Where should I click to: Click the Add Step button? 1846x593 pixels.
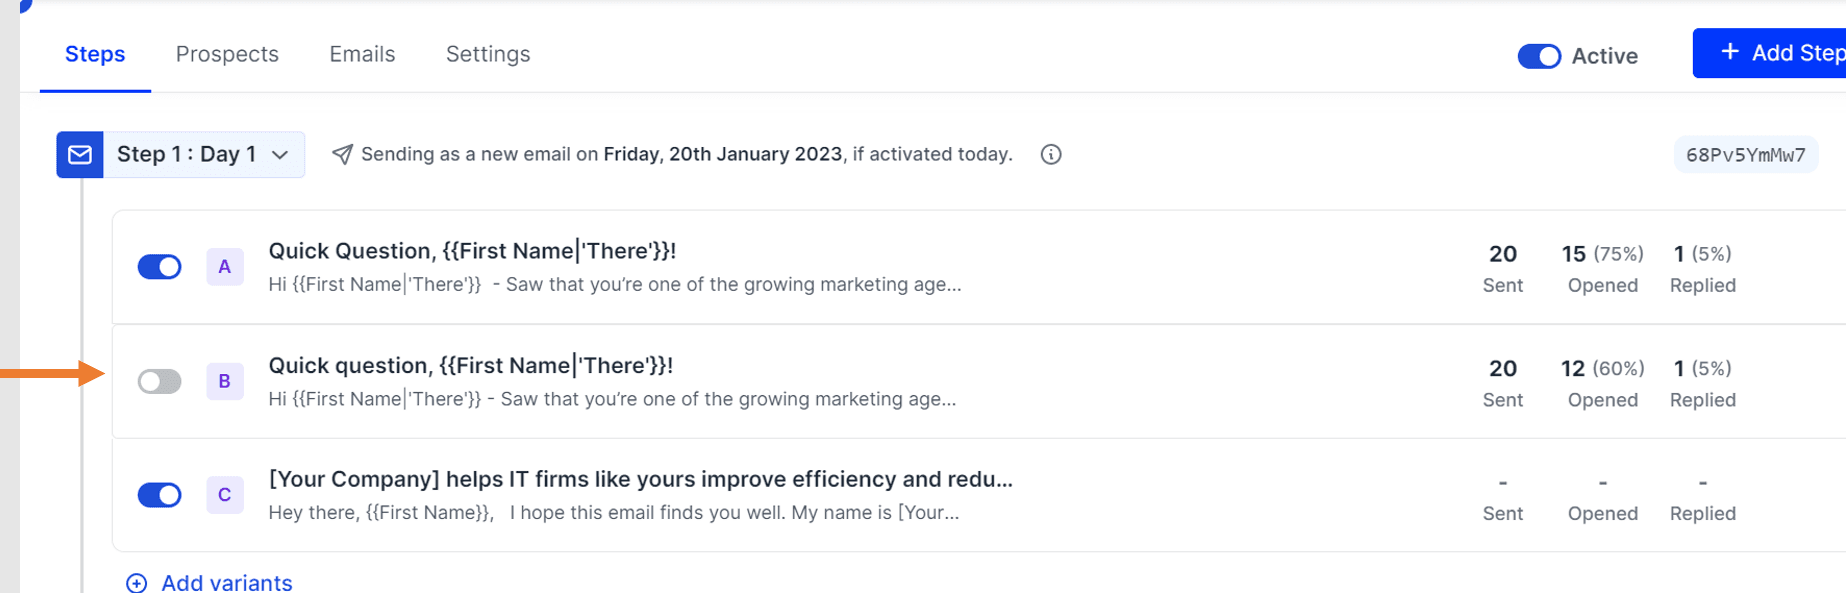click(1769, 53)
